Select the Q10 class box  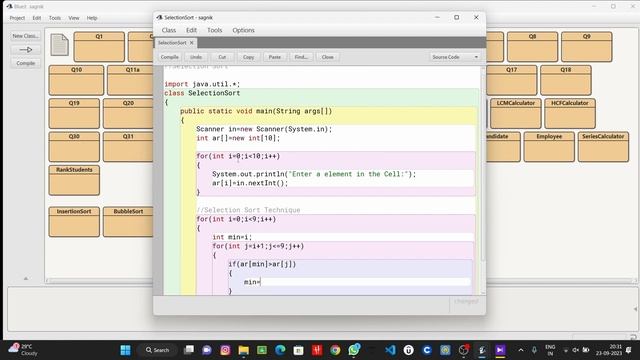coord(76,80)
